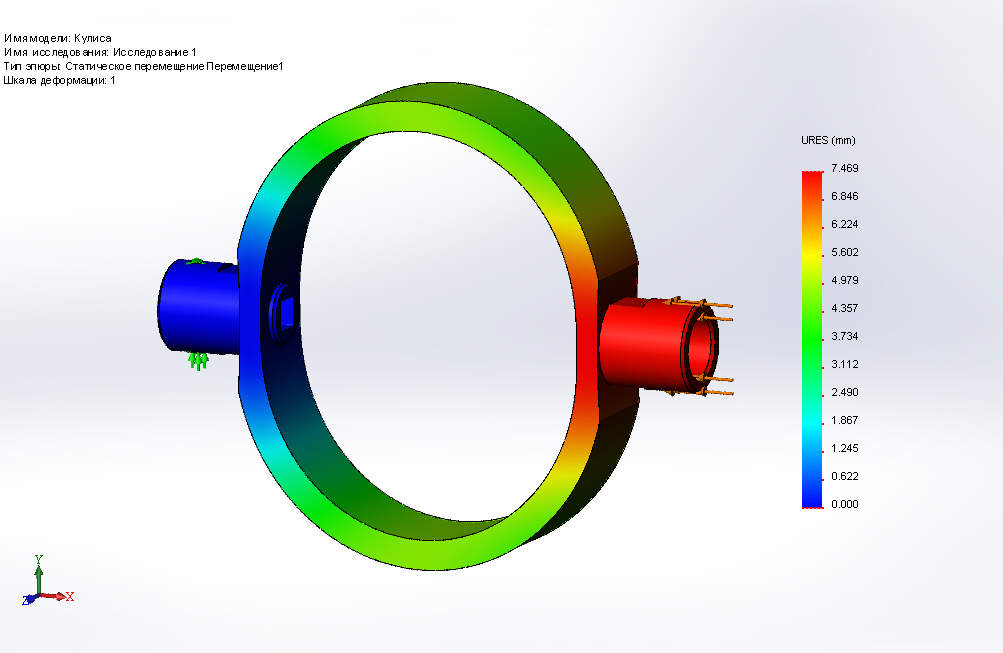Click the minimum legend value 0.000

844,504
